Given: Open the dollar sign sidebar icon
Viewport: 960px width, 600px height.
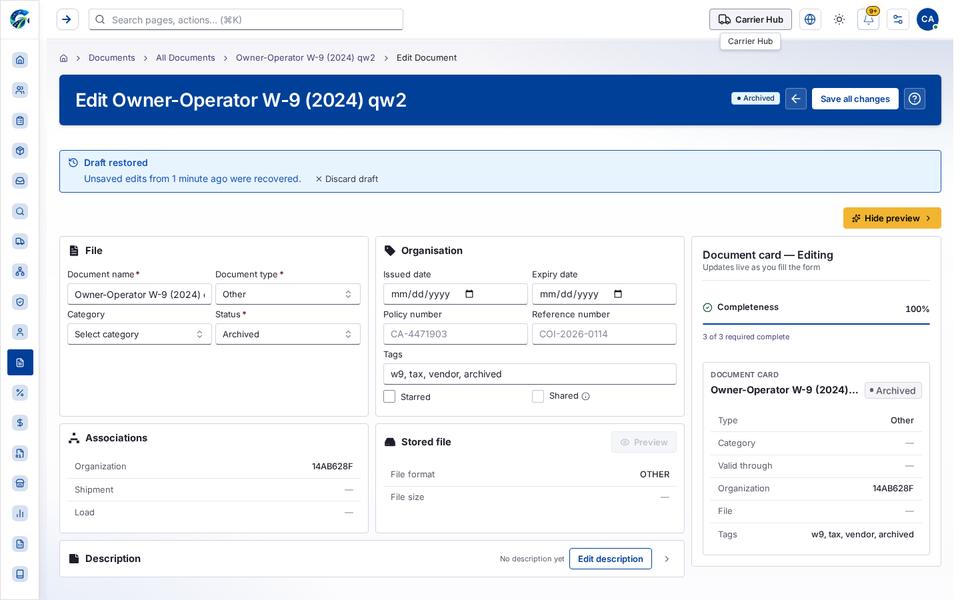Looking at the screenshot, I should point(20,422).
